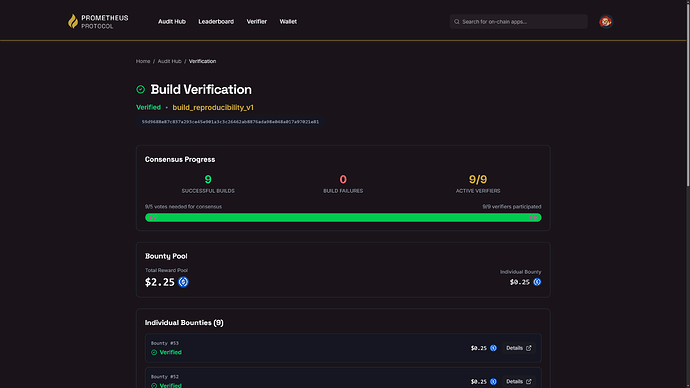Click the build_reproducibility_v1 link
Viewport: 690px width, 388px height.
(213, 107)
